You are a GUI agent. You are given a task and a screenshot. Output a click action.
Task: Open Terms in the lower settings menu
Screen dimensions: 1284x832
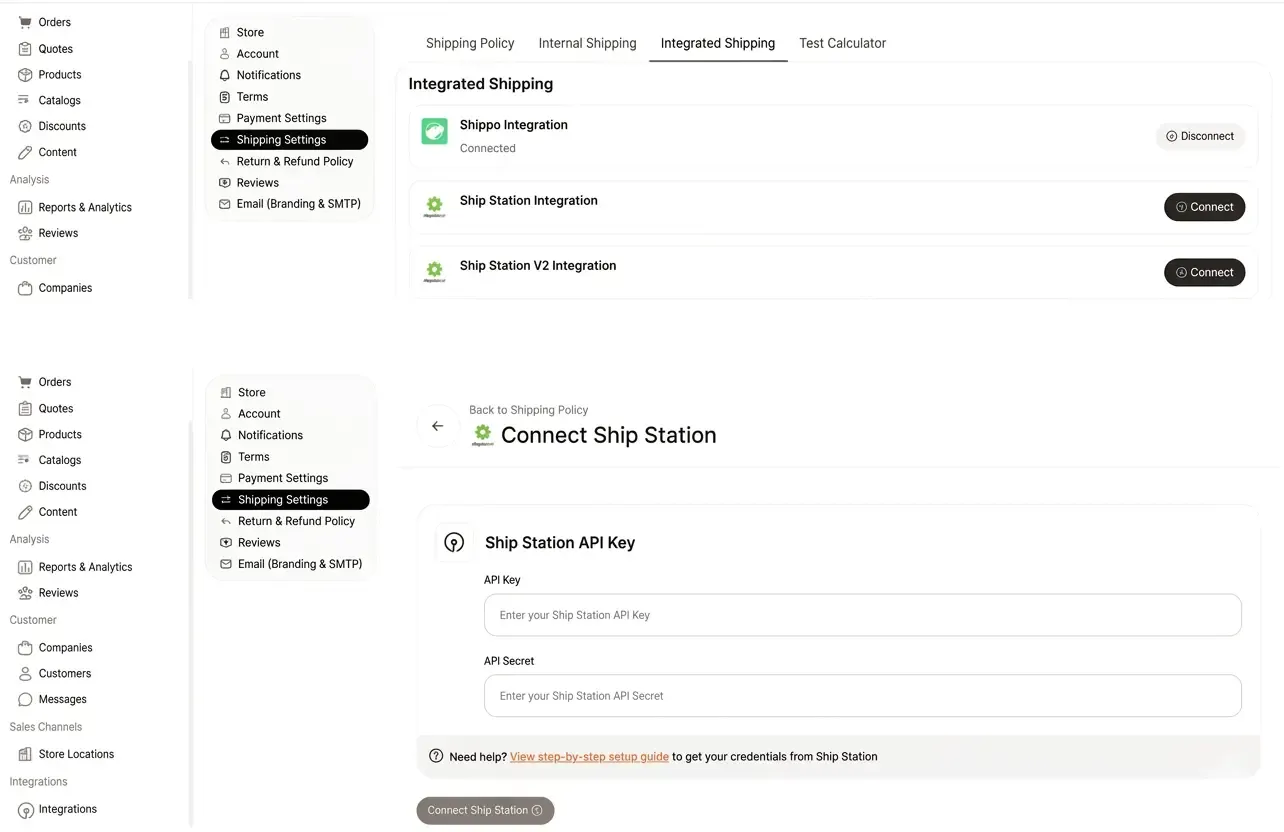pos(244,457)
